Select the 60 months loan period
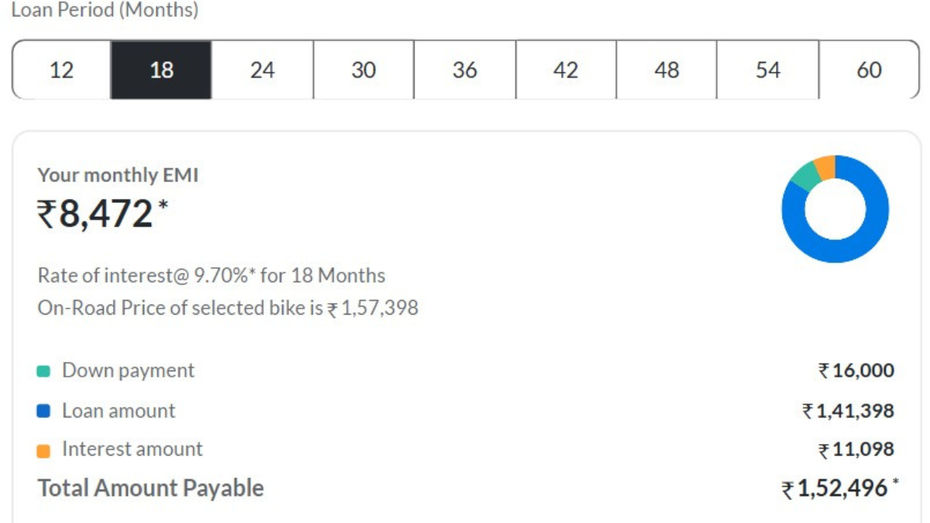The width and height of the screenshot is (930, 523). (869, 70)
